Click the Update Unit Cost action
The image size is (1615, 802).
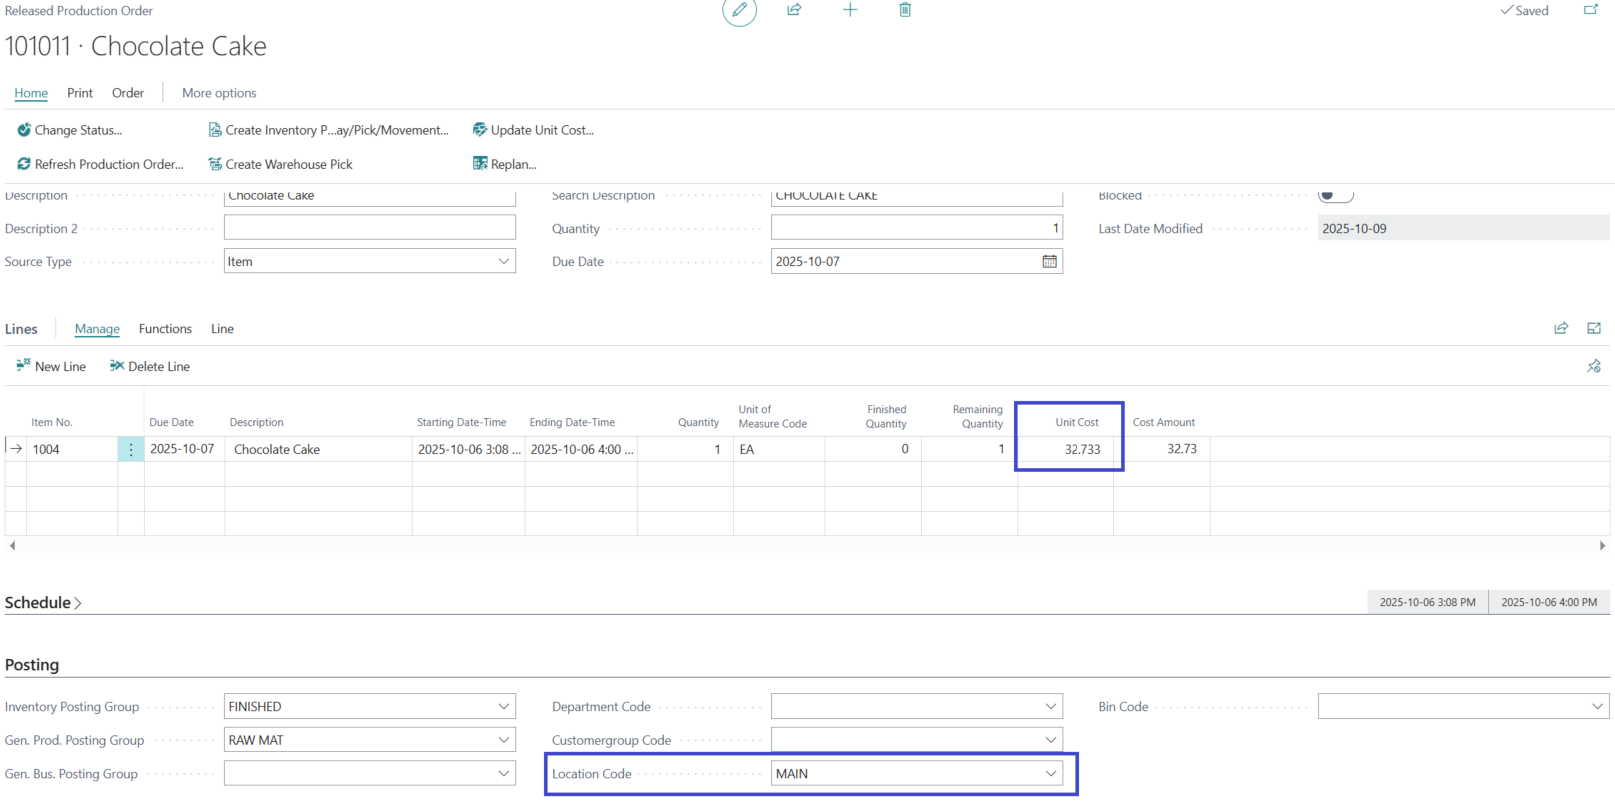(x=533, y=130)
